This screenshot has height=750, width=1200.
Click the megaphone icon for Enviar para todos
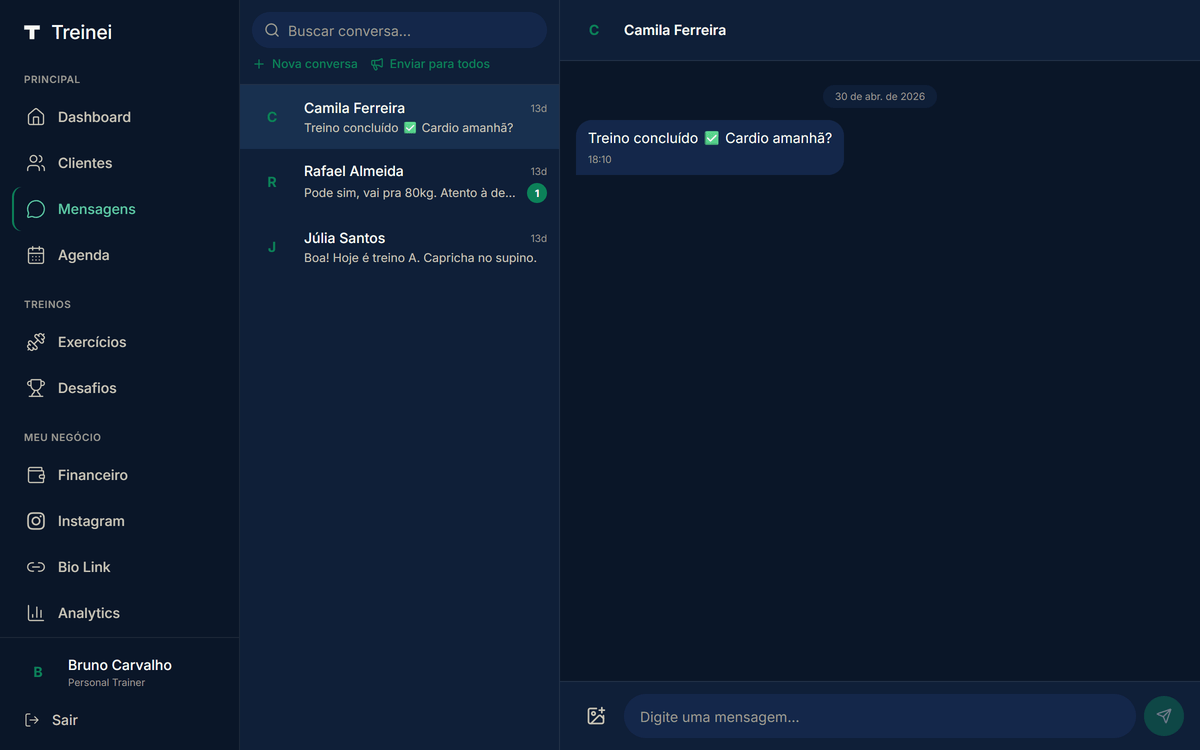tap(377, 64)
